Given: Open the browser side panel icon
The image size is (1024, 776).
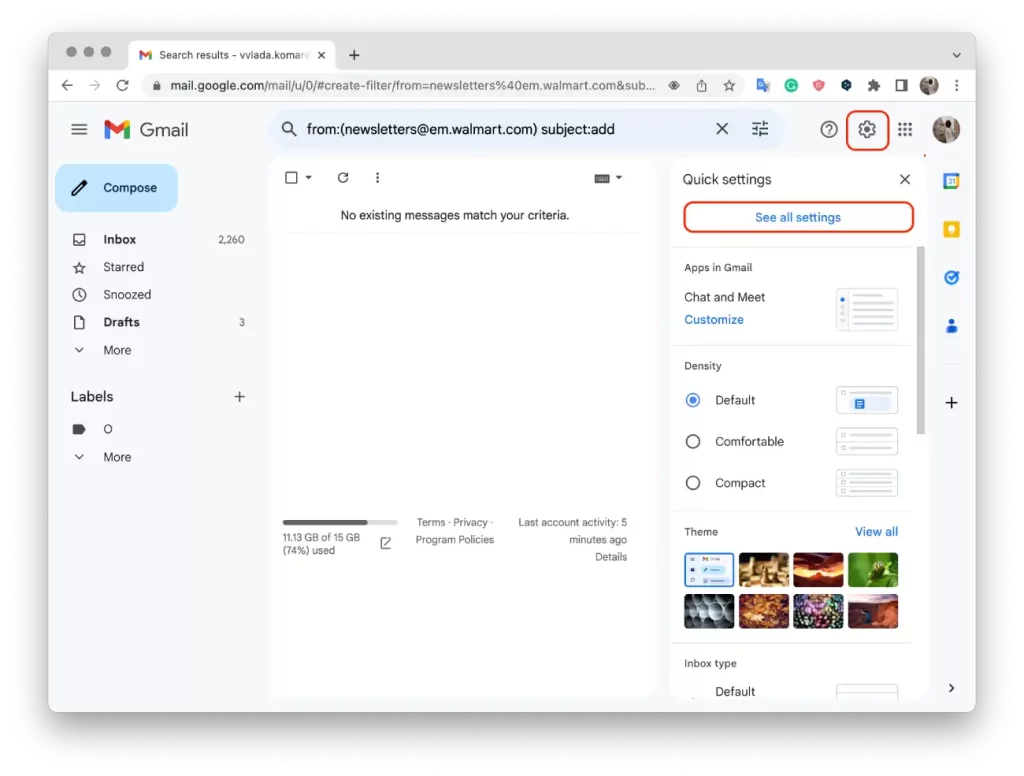Looking at the screenshot, I should (901, 86).
